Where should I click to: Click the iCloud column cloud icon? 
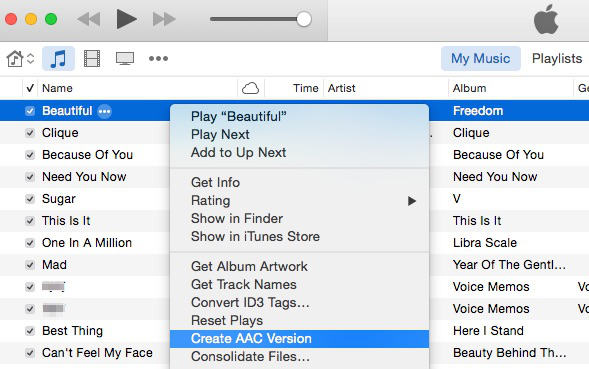(251, 88)
